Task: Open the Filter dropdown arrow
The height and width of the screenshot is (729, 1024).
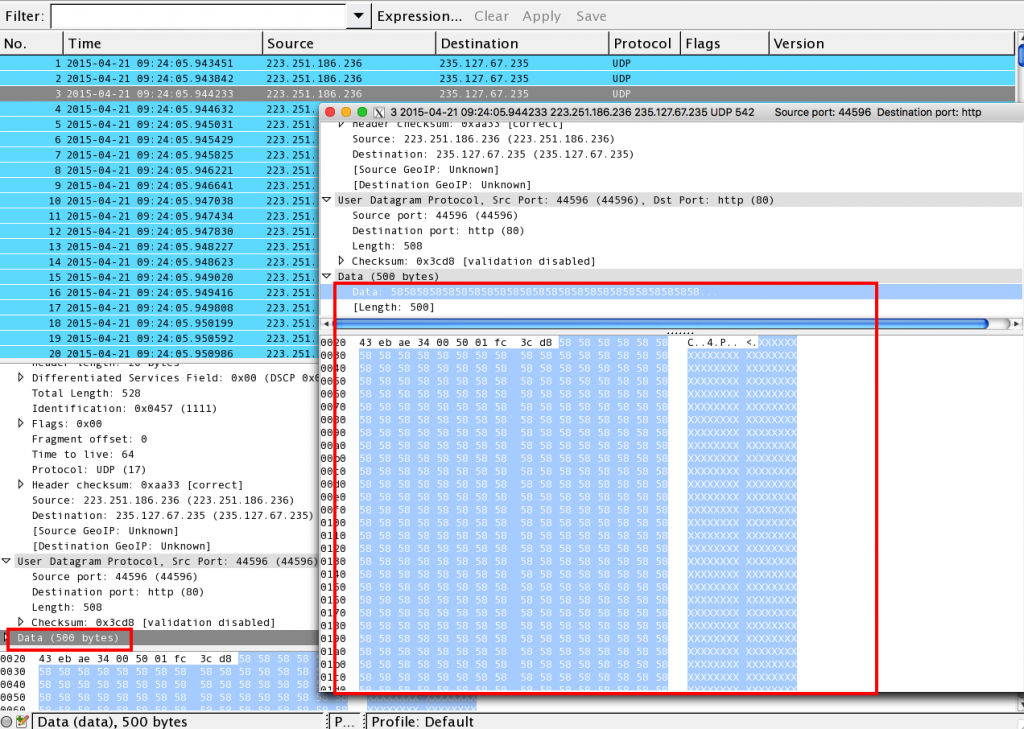Action: 360,16
